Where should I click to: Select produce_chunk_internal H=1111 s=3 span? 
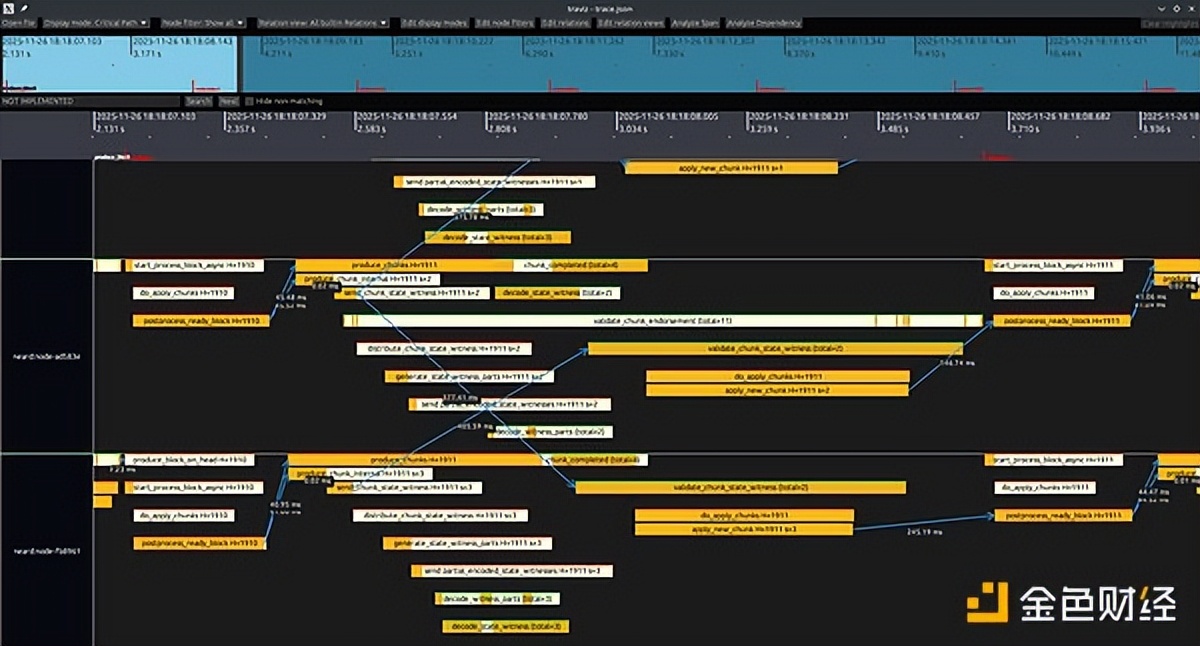(x=360, y=473)
